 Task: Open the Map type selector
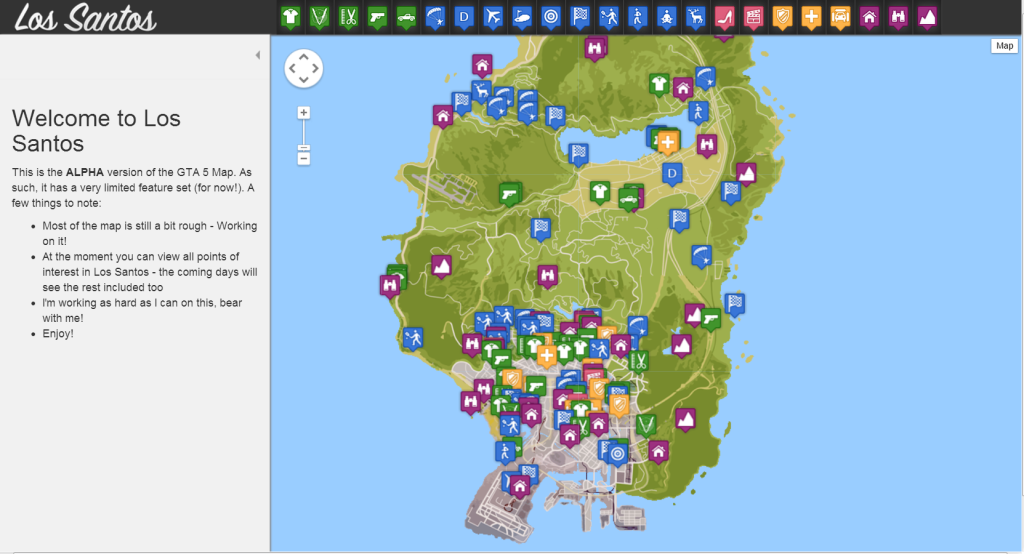click(1003, 46)
